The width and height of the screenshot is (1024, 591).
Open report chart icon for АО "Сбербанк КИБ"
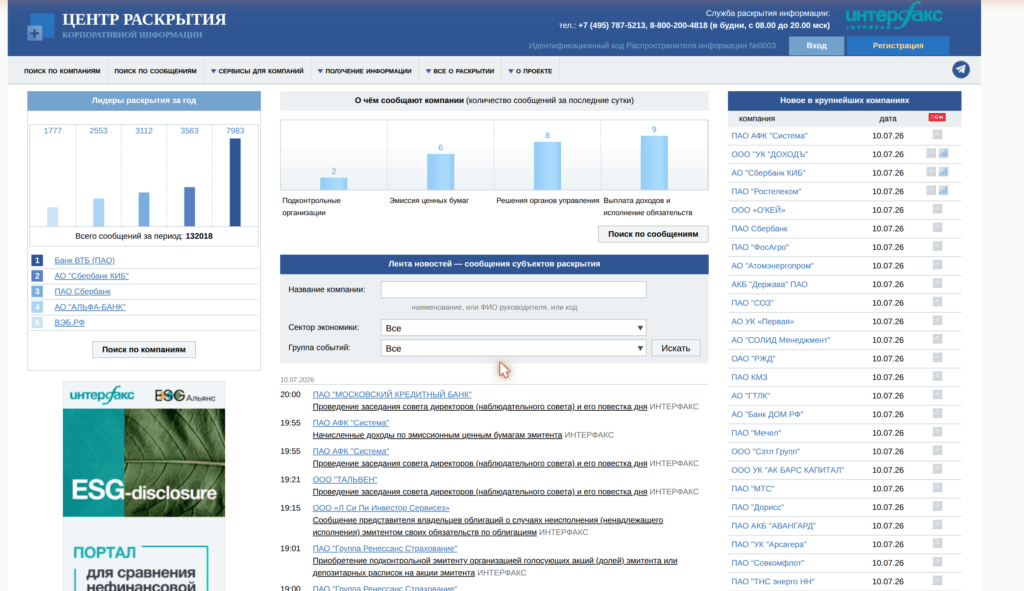pos(943,172)
